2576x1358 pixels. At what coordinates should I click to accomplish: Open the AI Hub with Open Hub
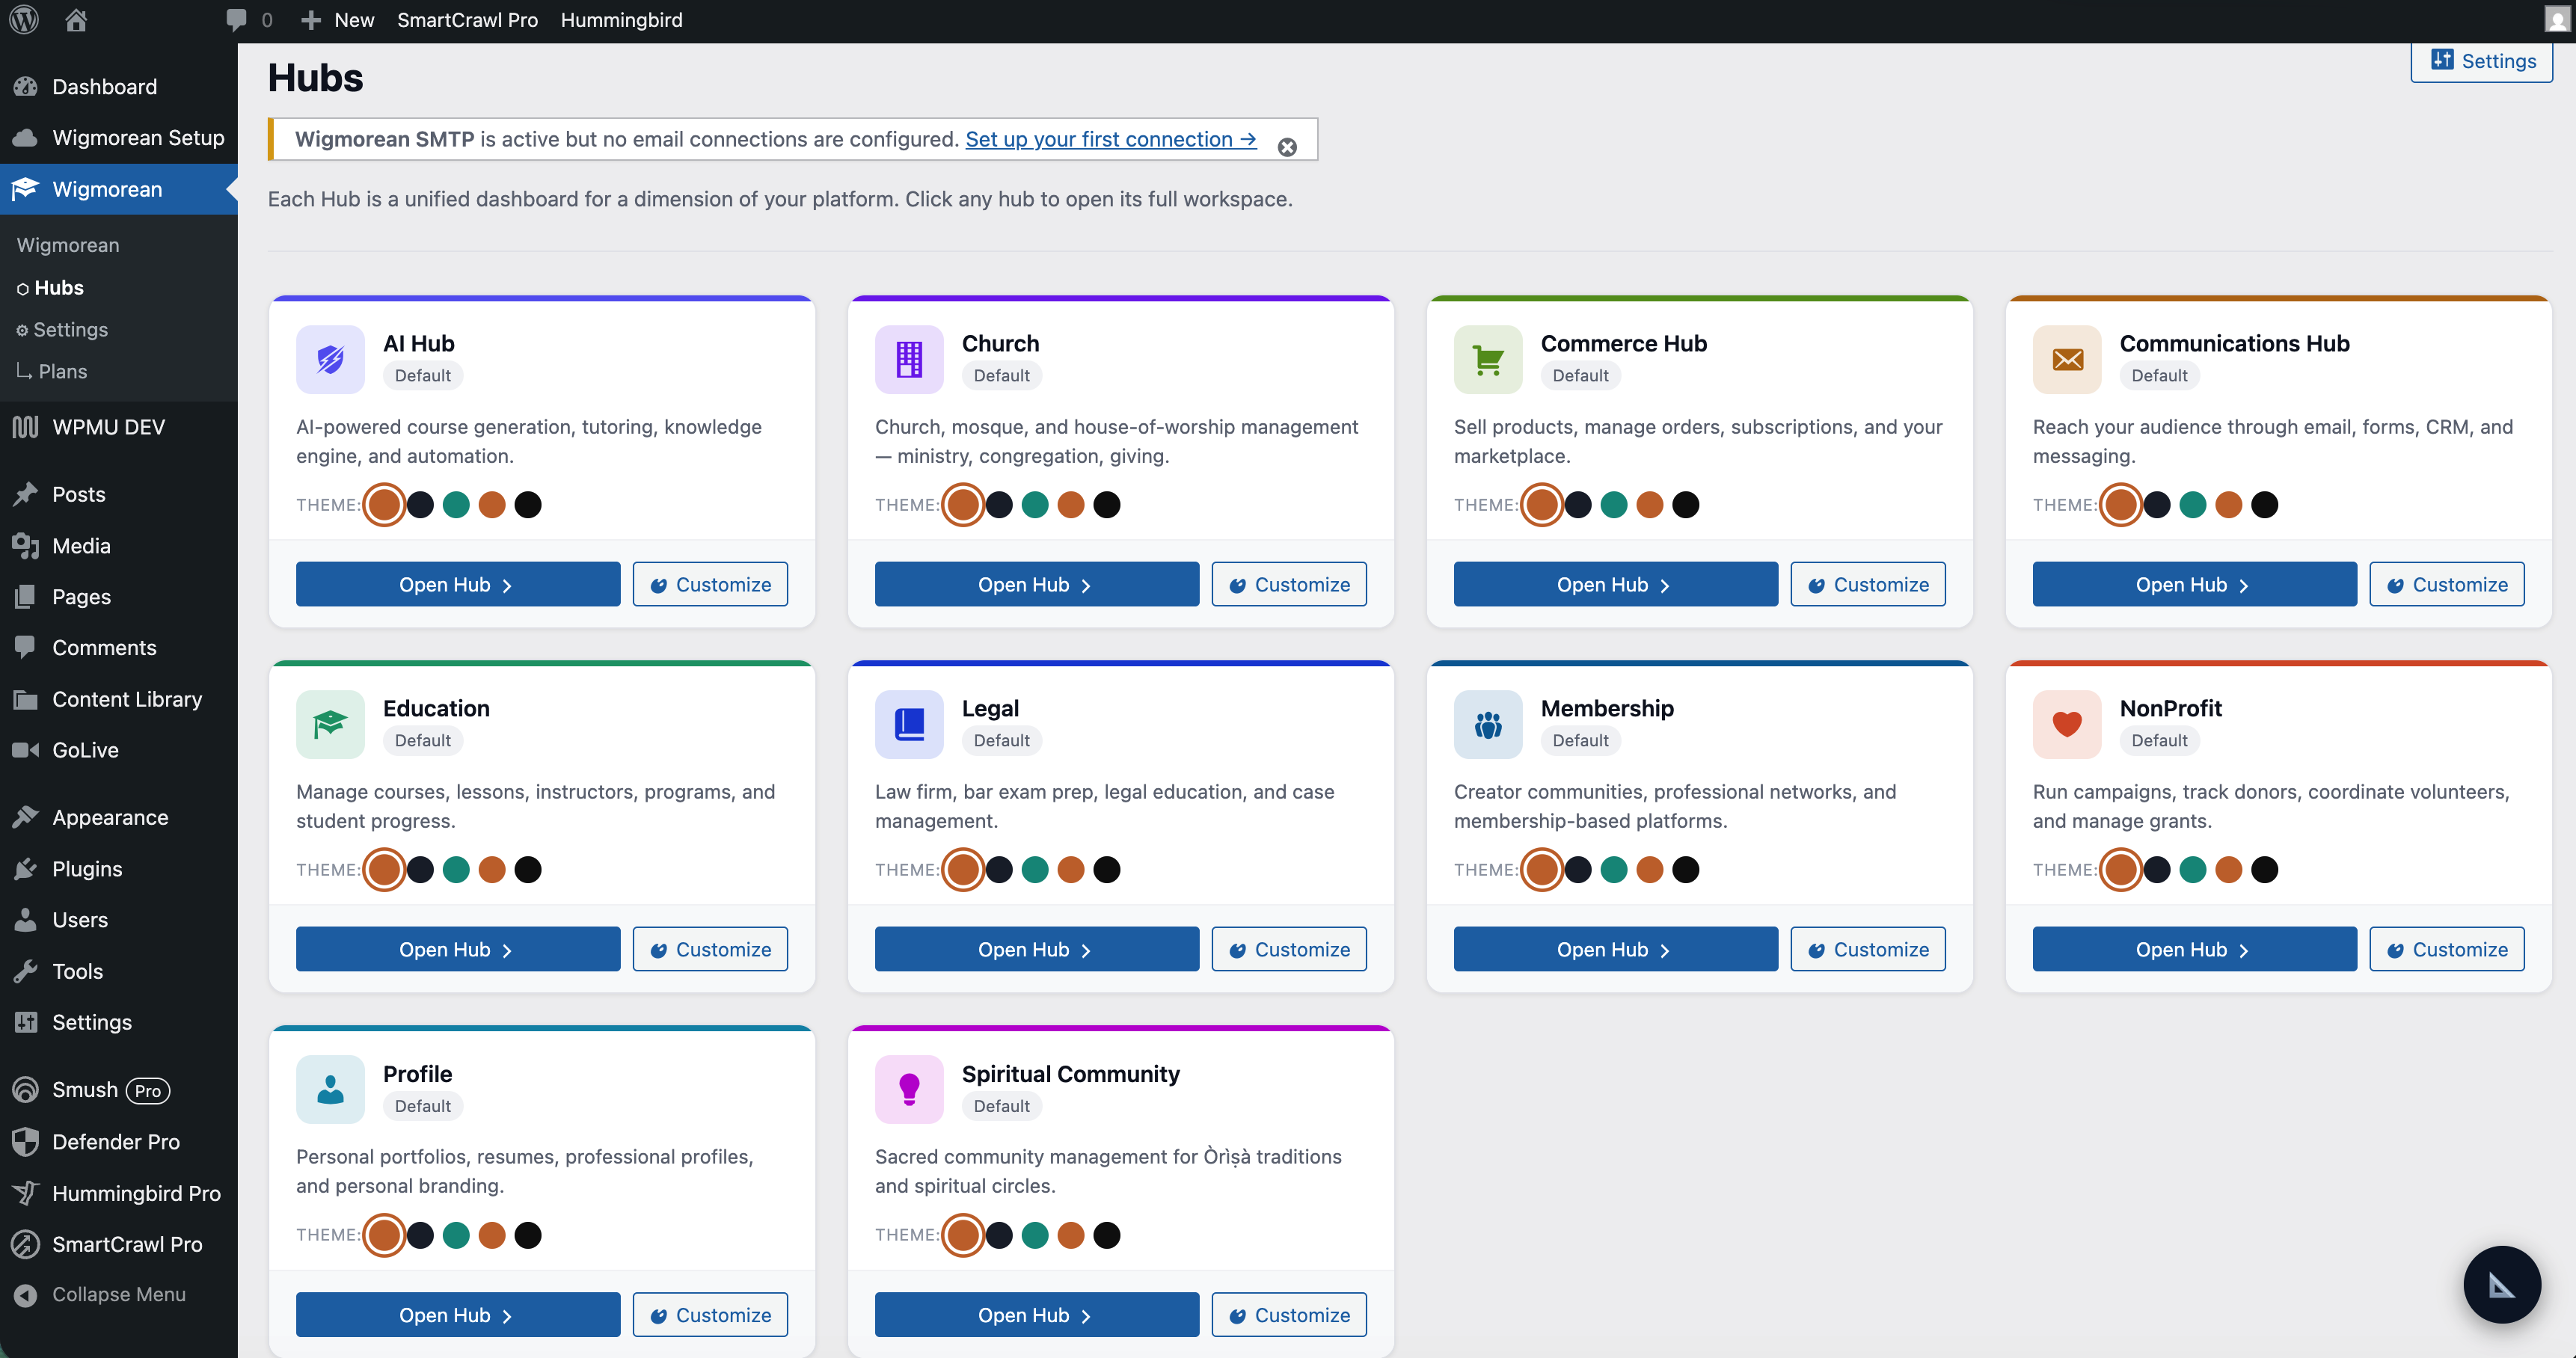pyautogui.click(x=458, y=584)
